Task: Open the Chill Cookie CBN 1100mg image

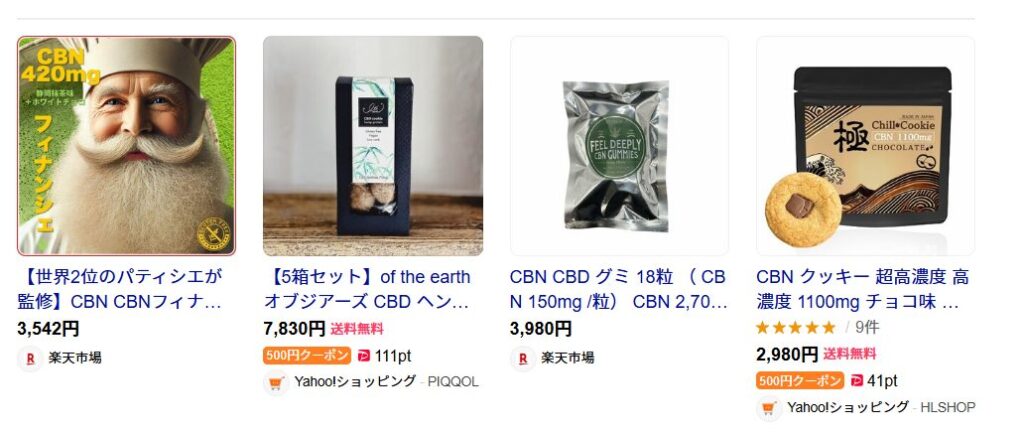Action: (x=865, y=146)
